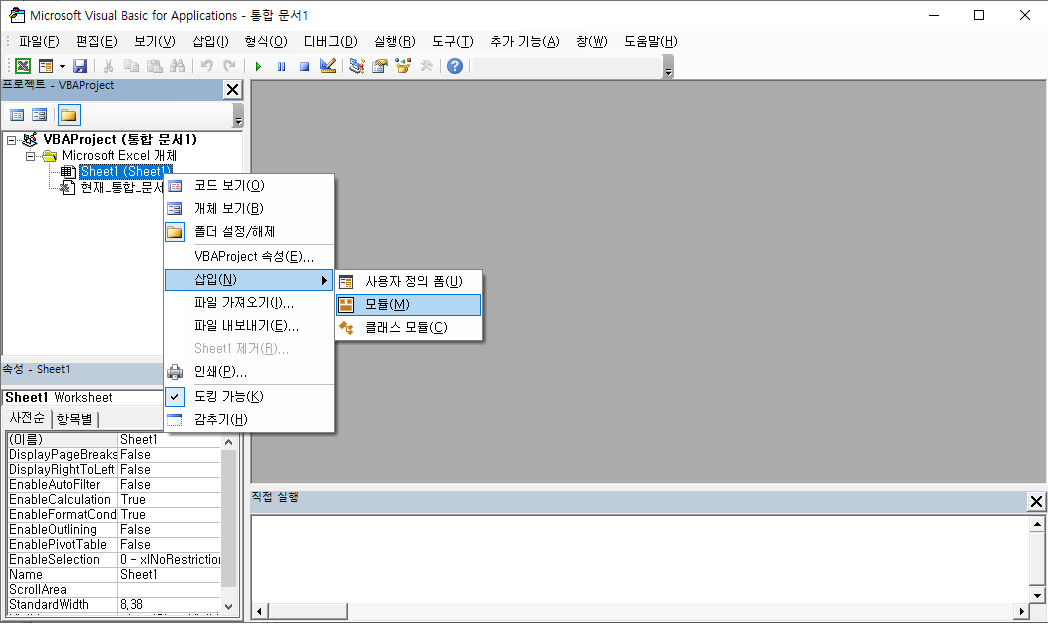Open the insert object dropdown arrow in toolbar

[62, 66]
